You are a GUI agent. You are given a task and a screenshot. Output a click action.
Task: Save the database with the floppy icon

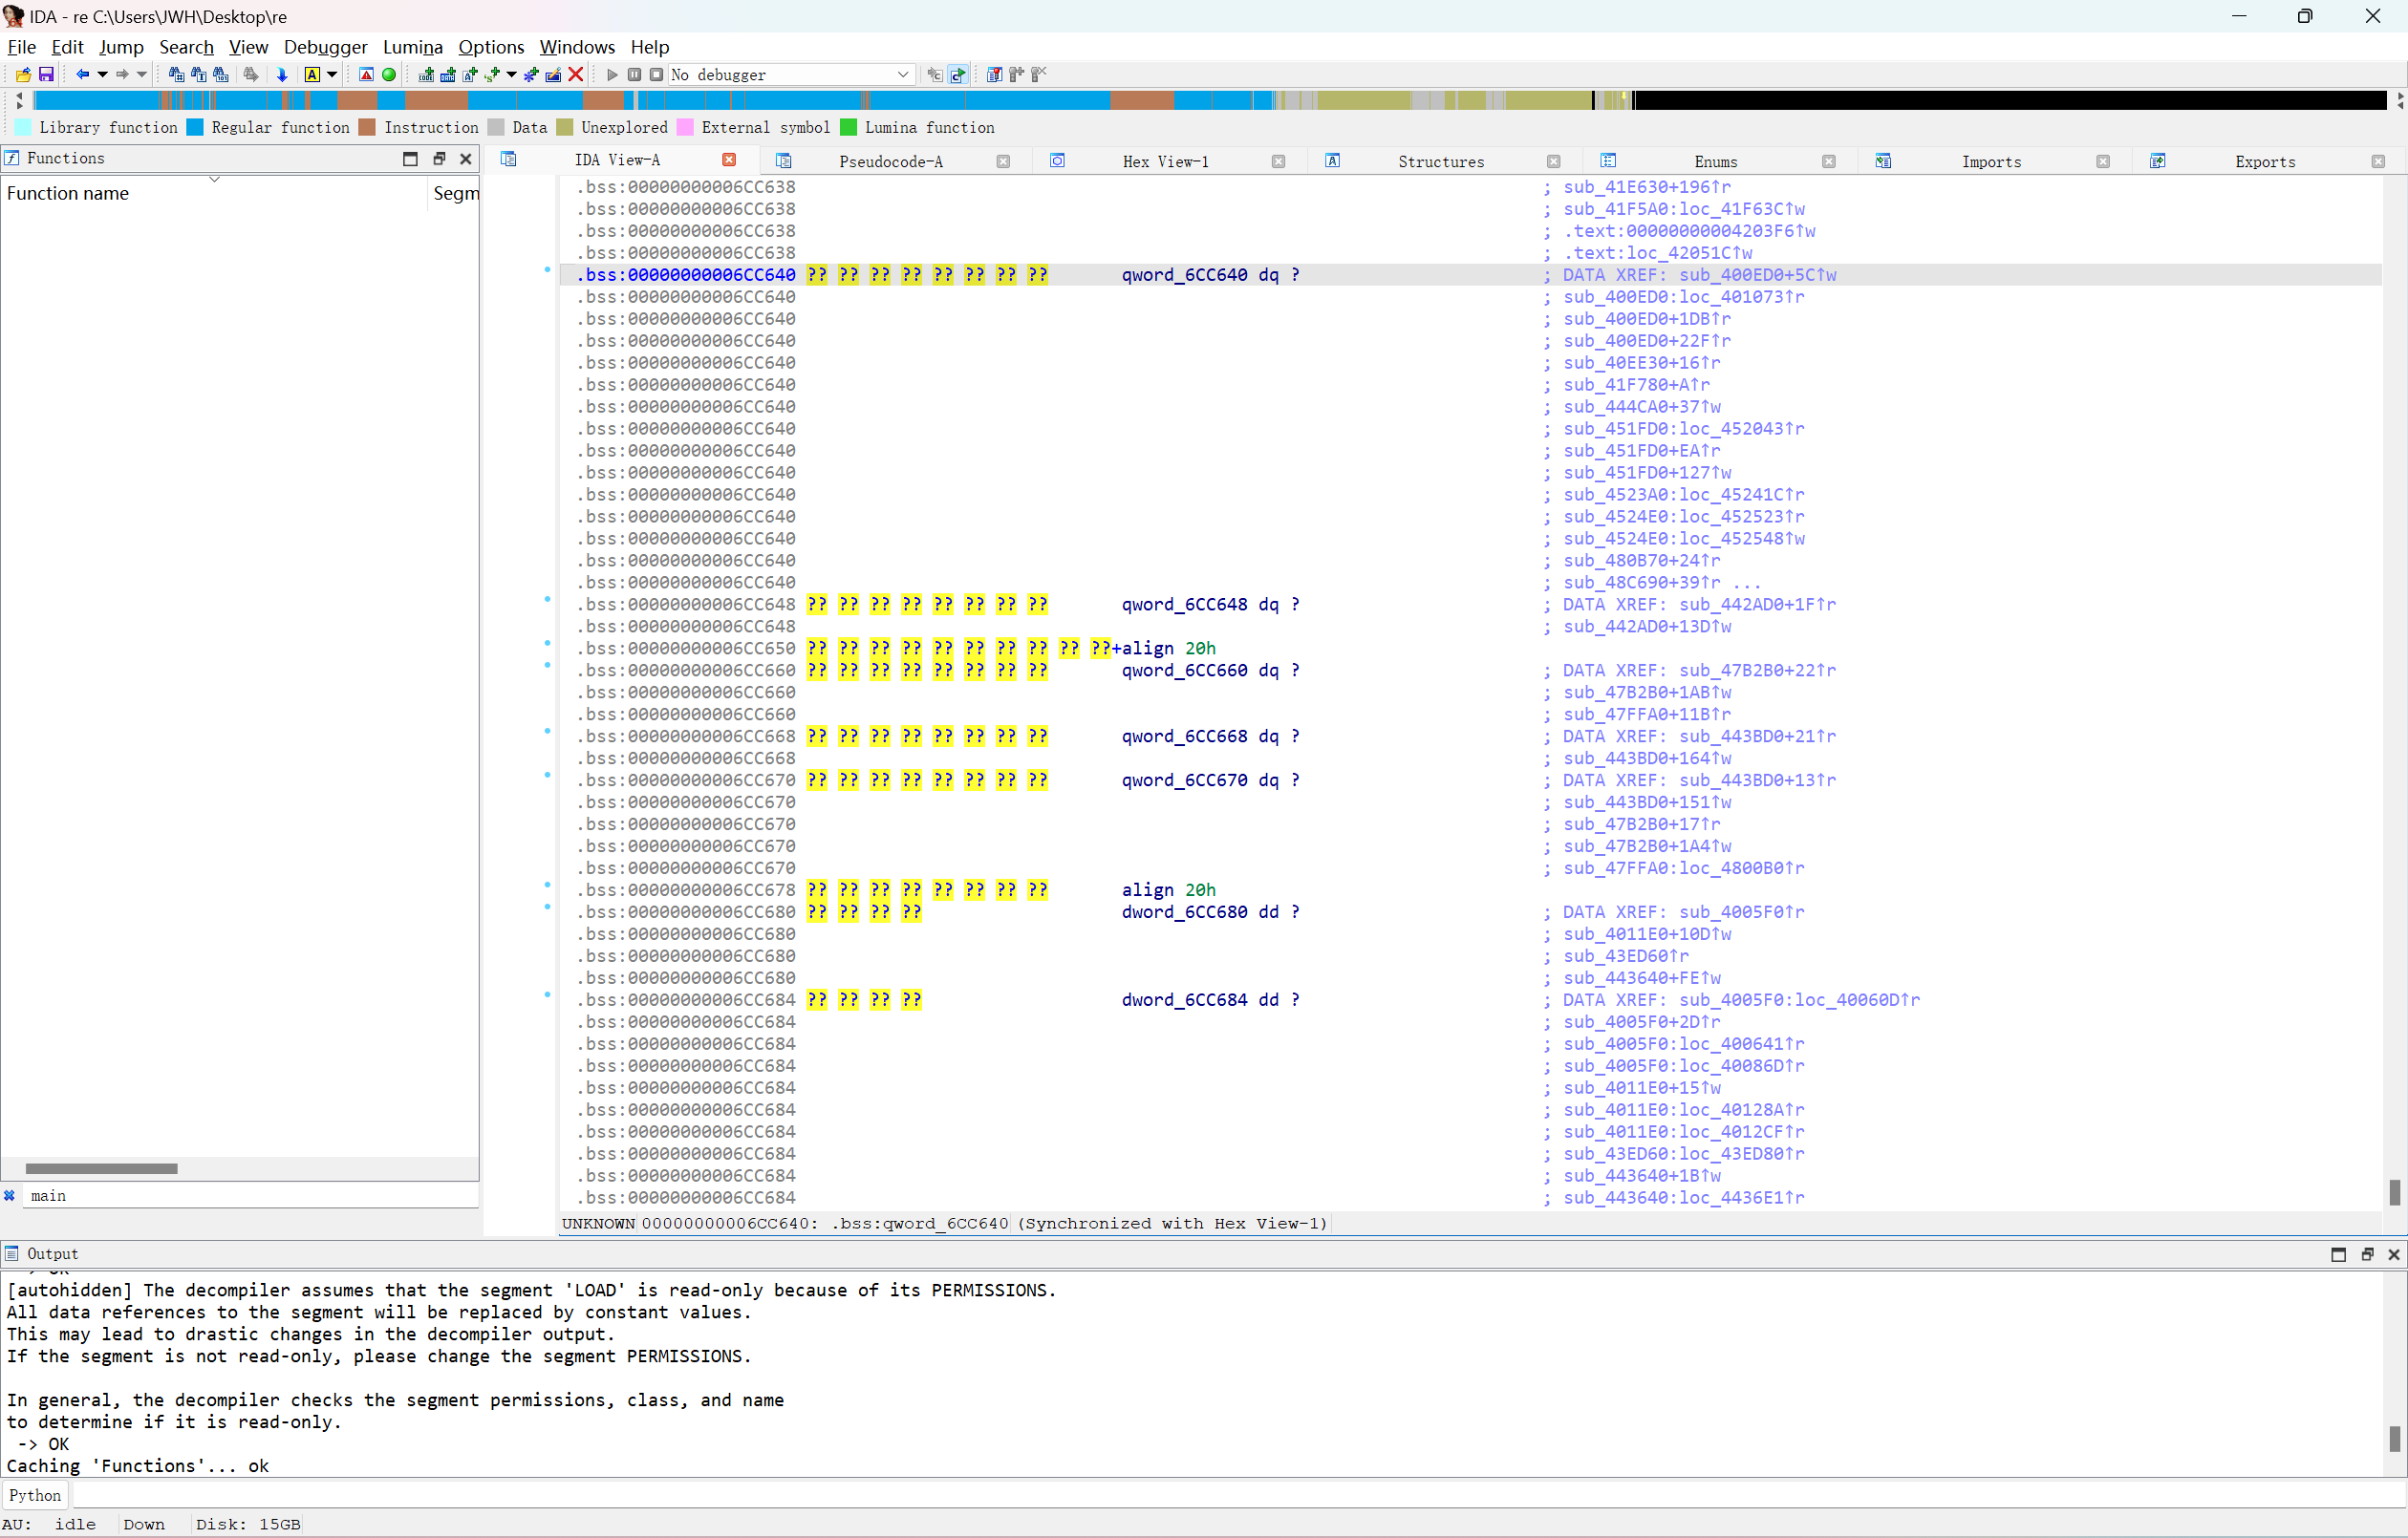point(46,75)
